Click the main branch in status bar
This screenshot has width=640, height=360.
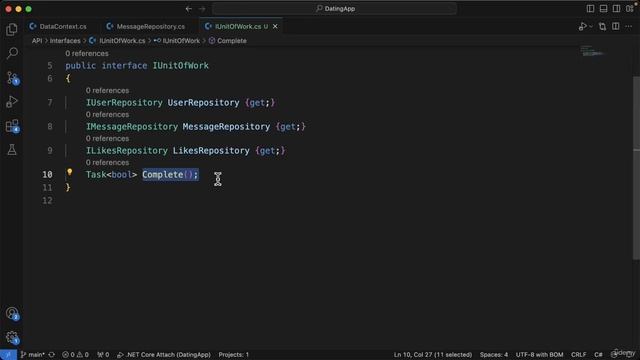click(33, 355)
